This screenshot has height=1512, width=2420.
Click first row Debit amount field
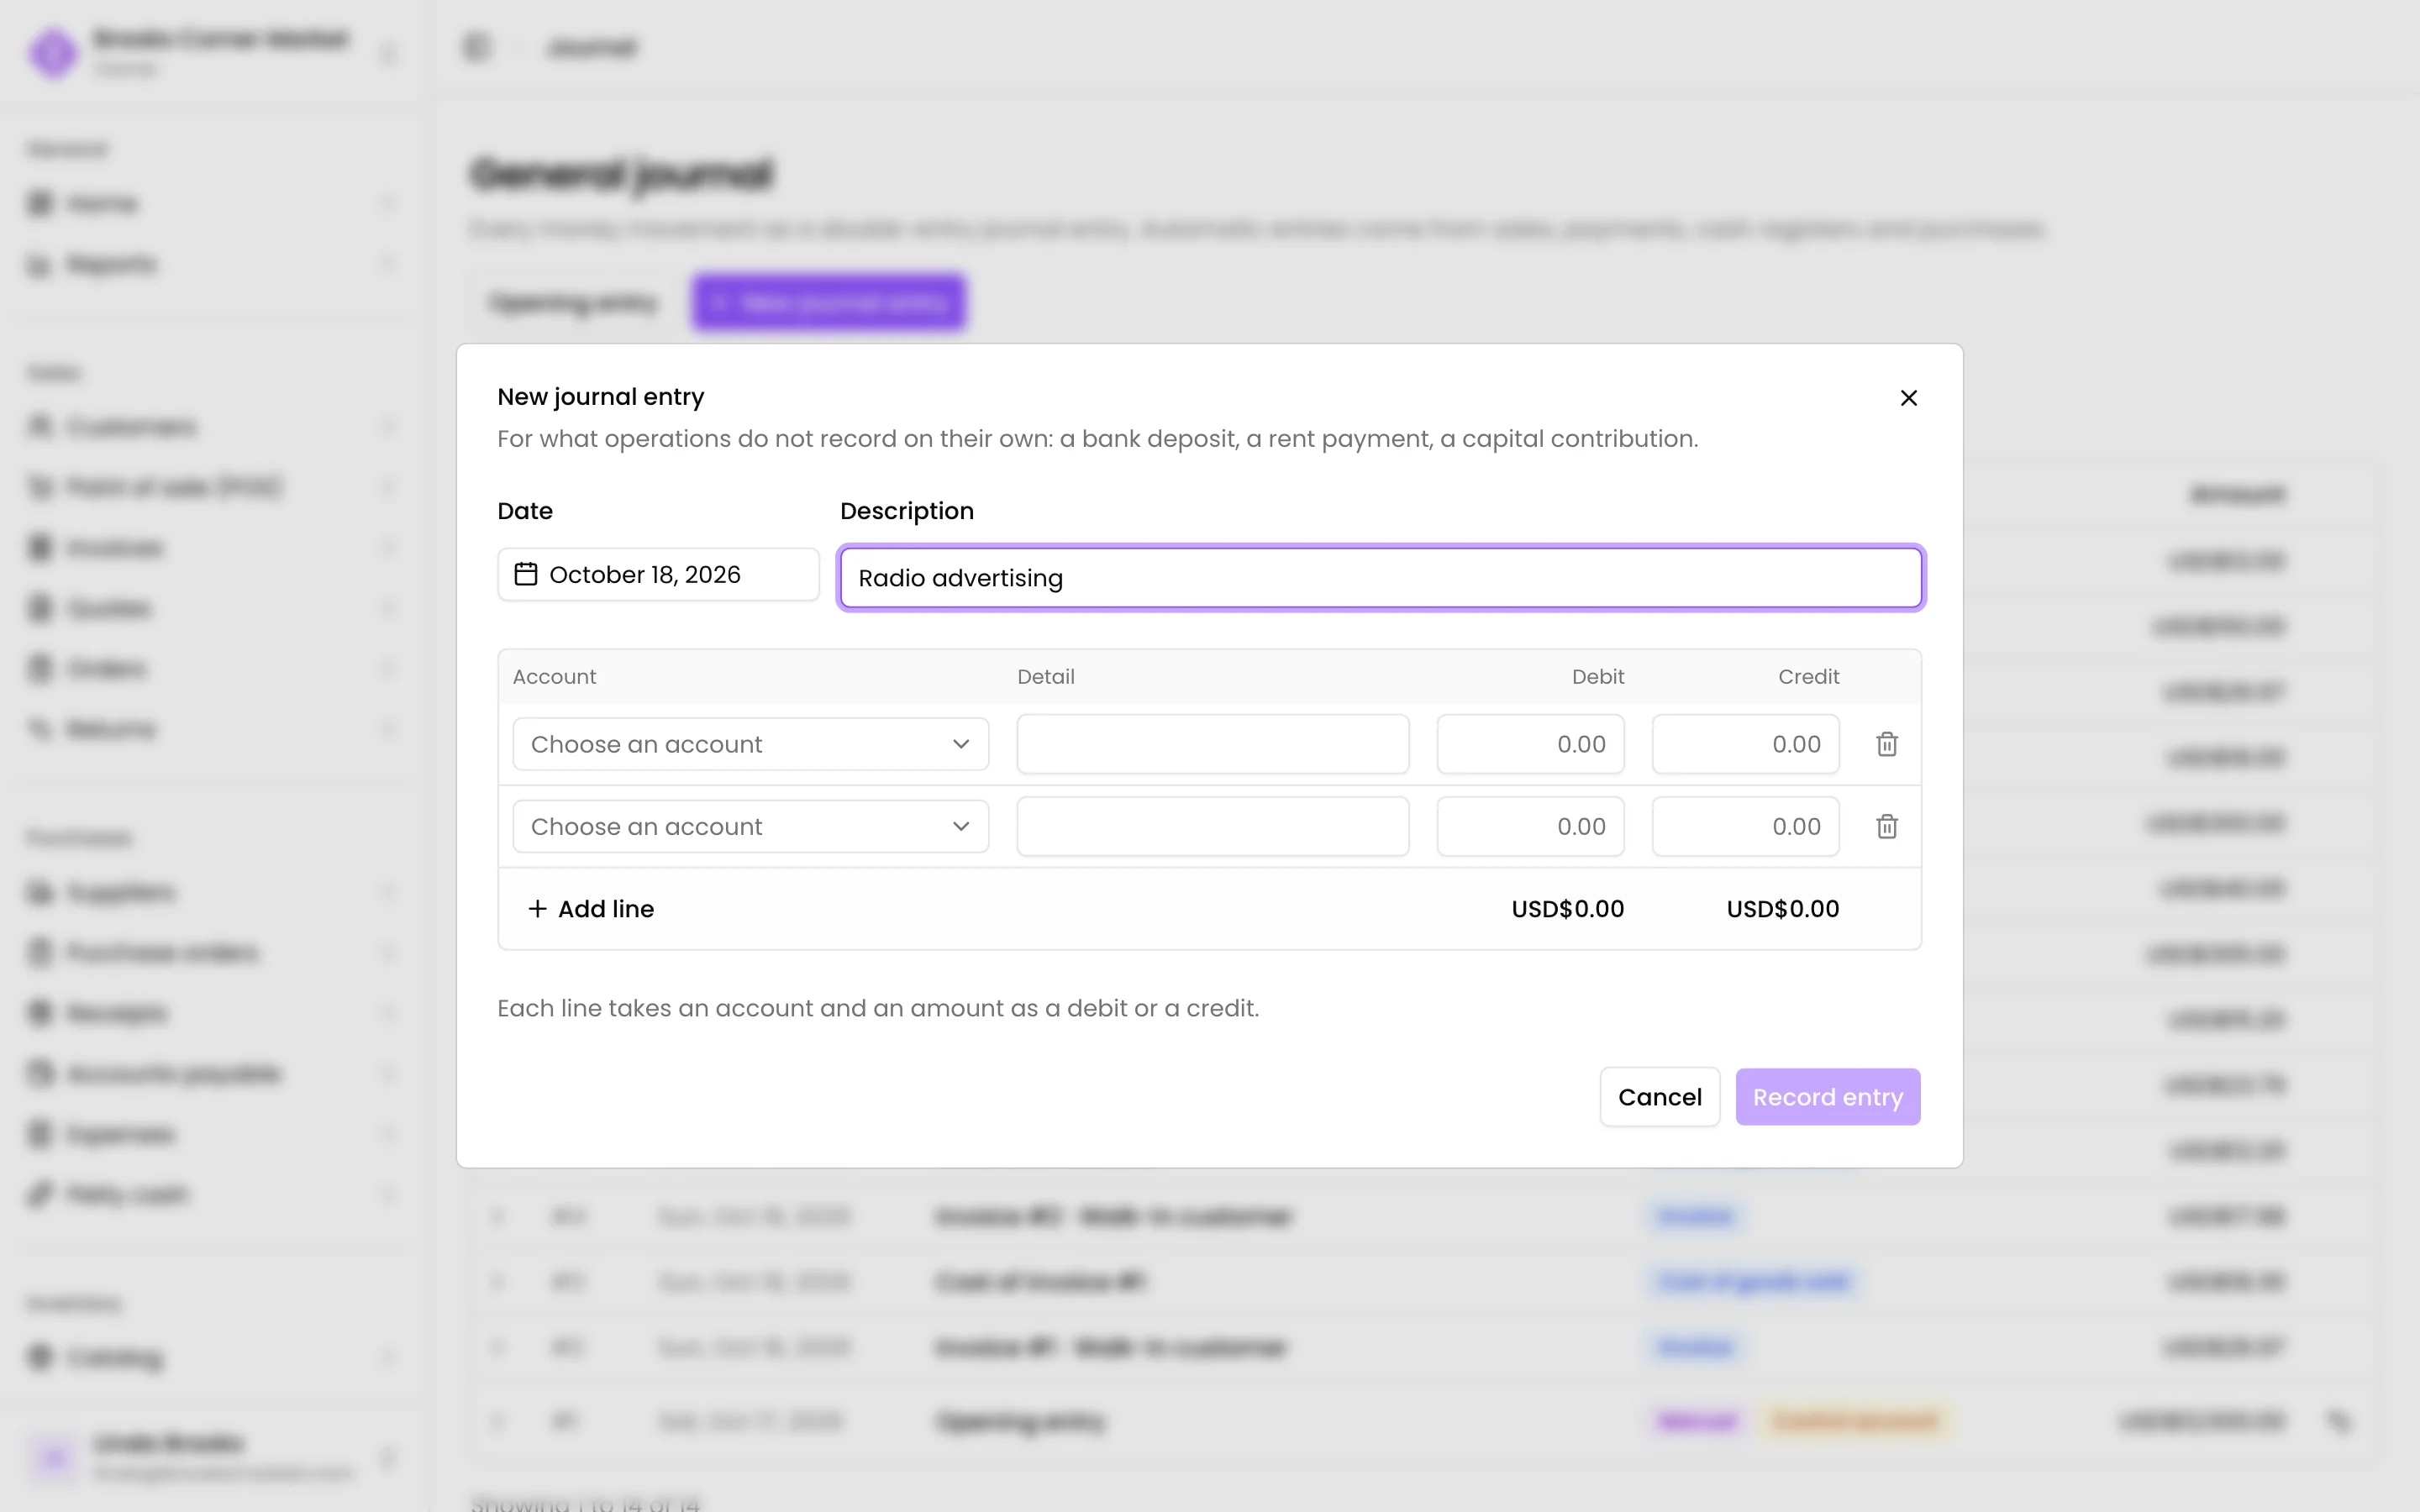click(1530, 744)
